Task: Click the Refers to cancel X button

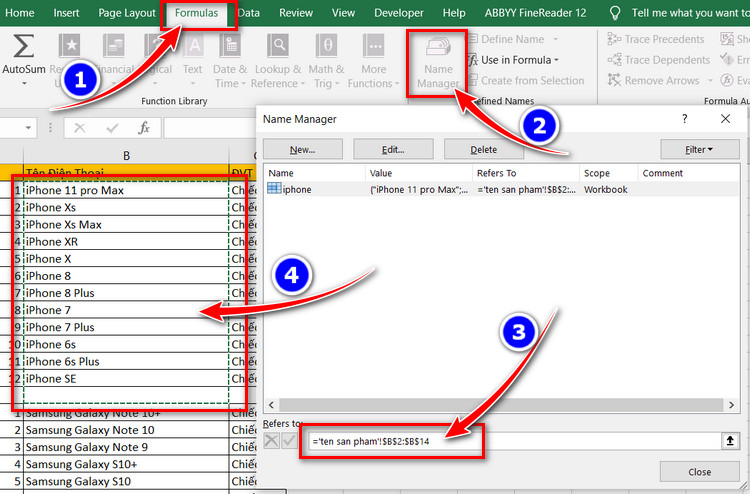Action: pos(271,441)
